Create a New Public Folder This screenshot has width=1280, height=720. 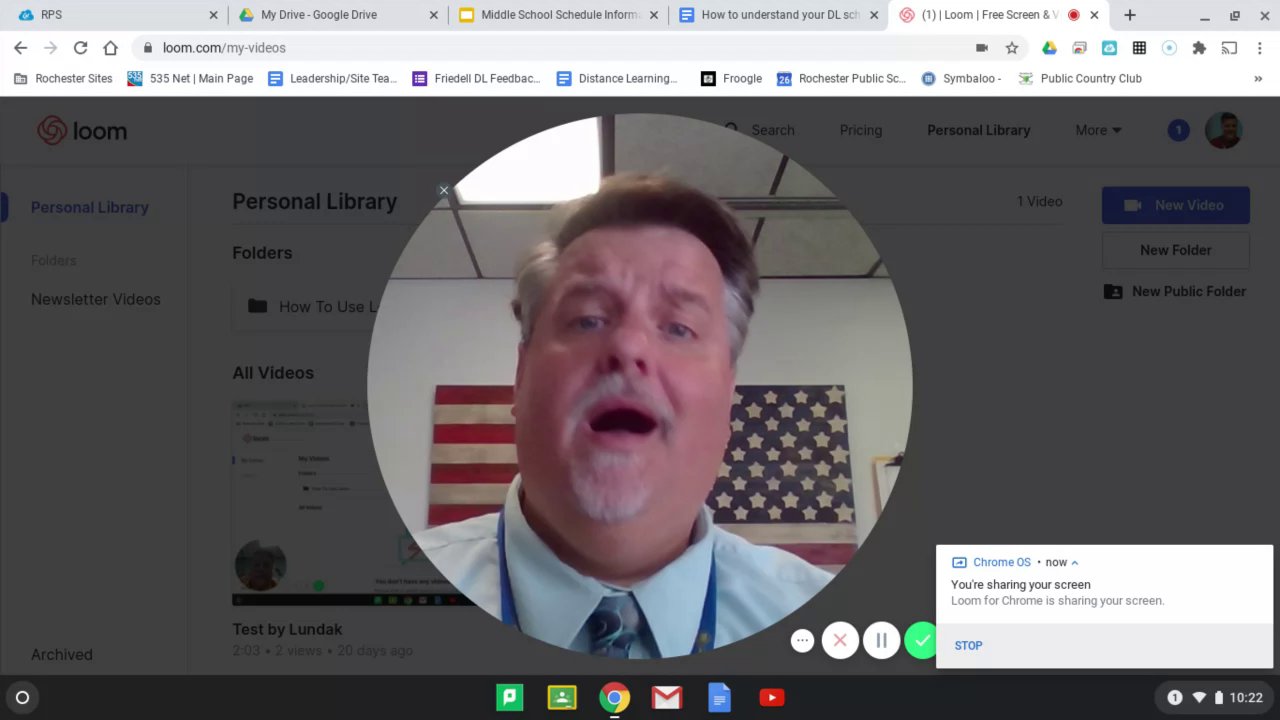(x=1176, y=291)
